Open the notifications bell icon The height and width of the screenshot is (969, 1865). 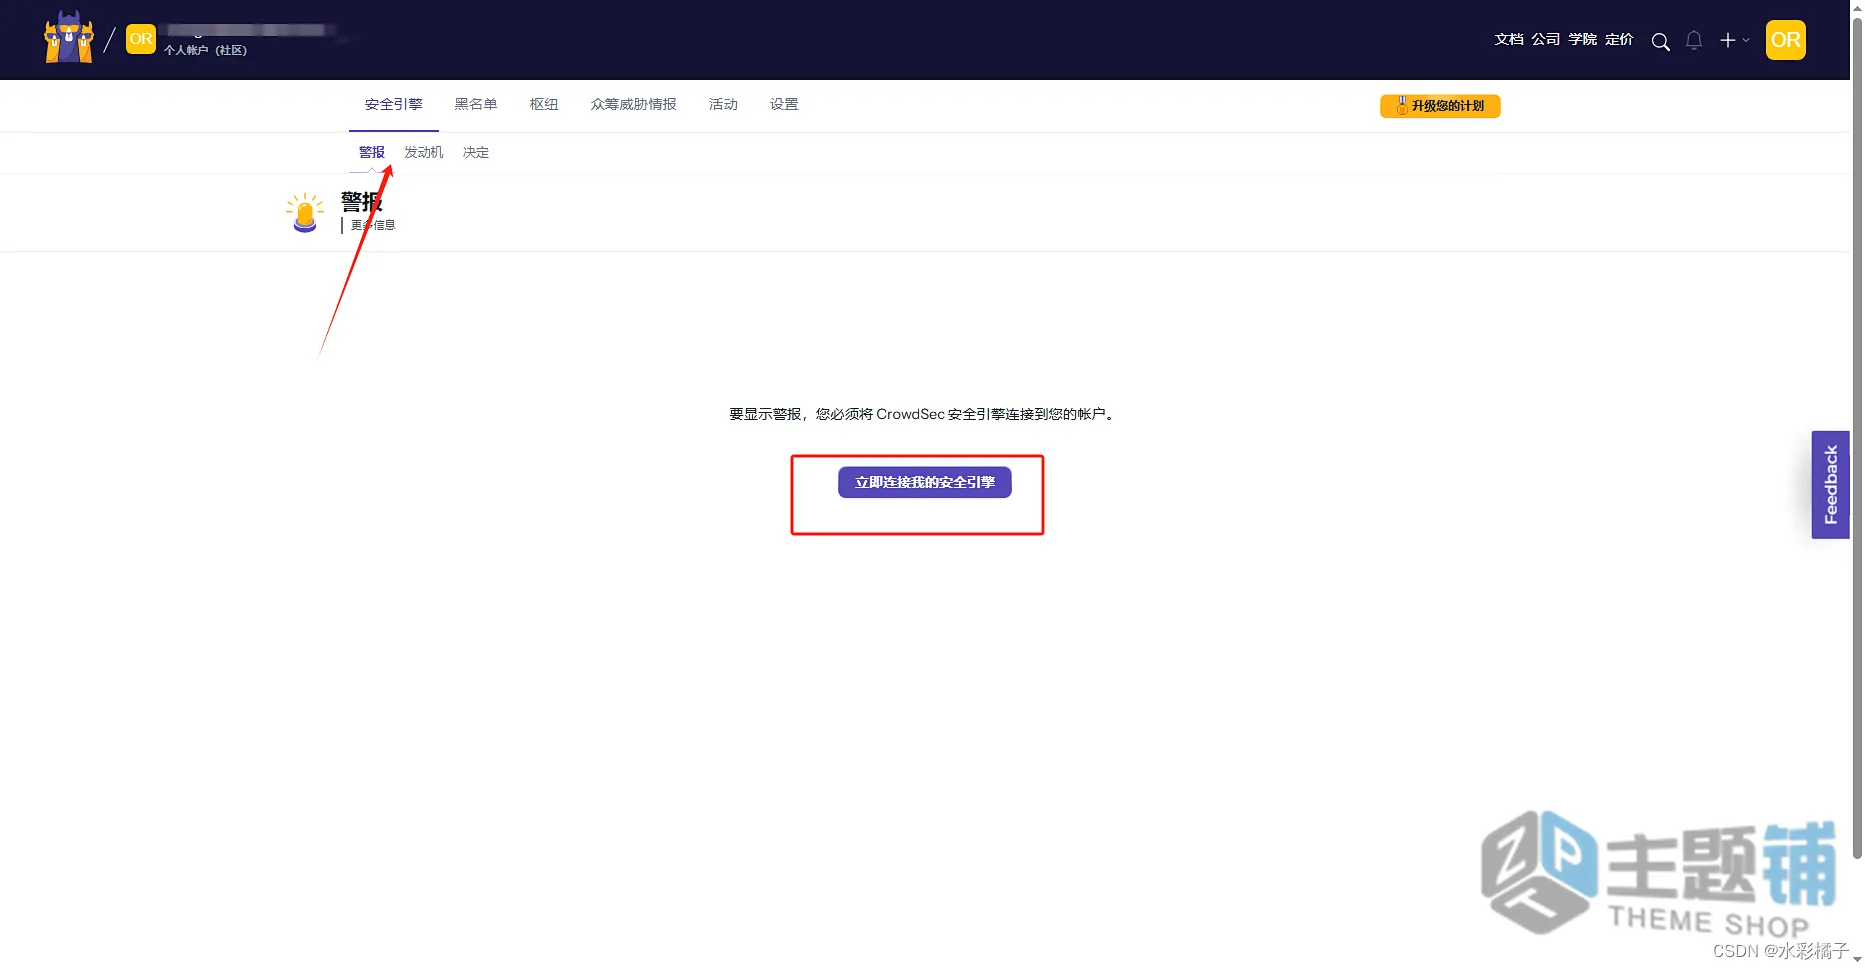[1694, 41]
